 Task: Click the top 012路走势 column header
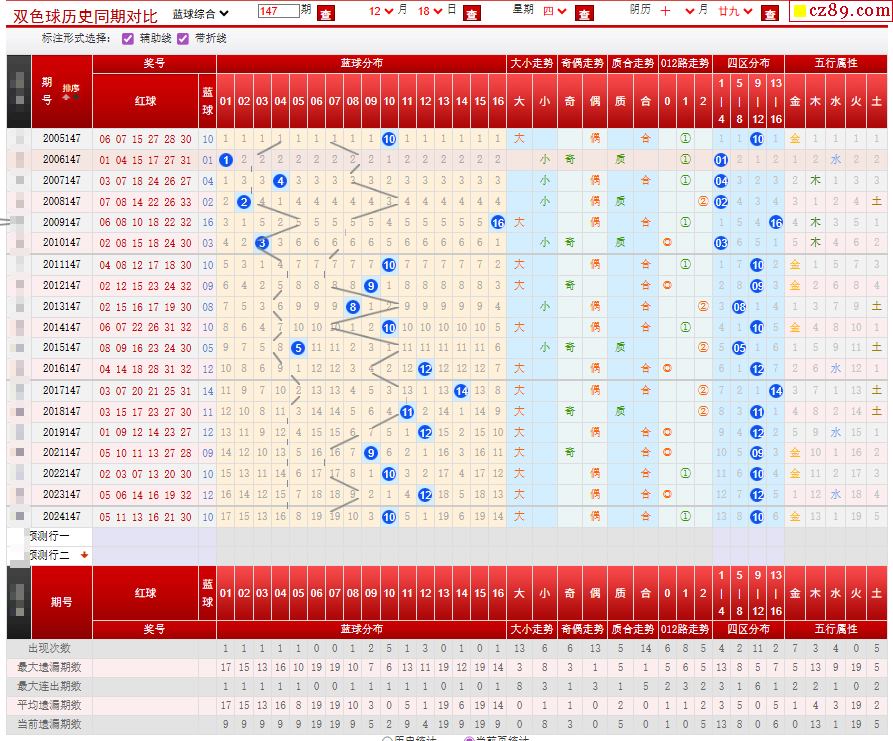click(x=685, y=63)
